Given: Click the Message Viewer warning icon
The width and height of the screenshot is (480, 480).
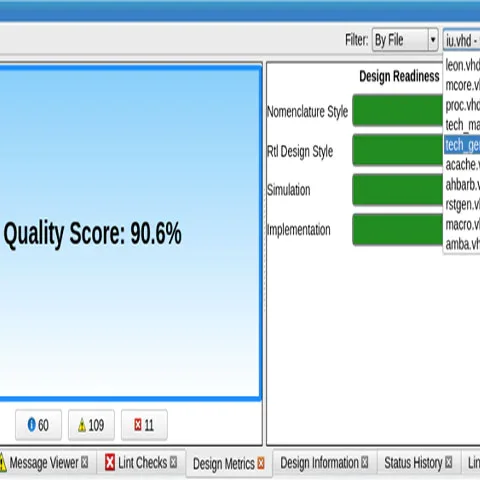Looking at the screenshot, I should click(2, 462).
